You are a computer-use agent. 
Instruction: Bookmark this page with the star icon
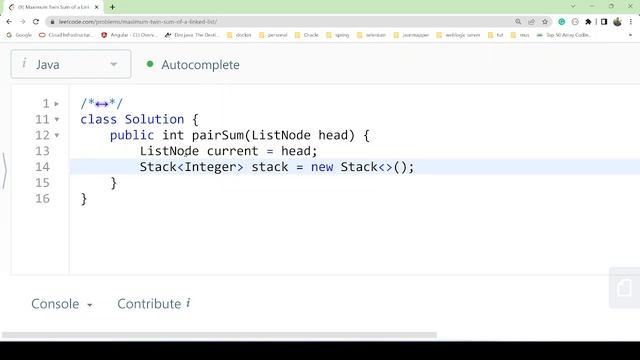pyautogui.click(x=545, y=22)
